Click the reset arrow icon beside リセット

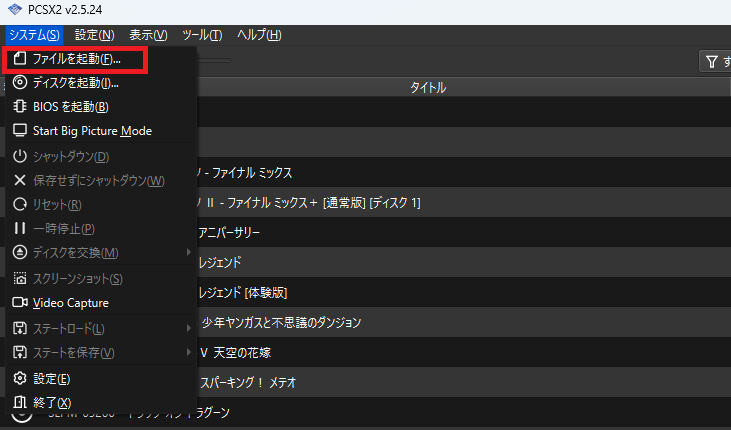tap(20, 204)
